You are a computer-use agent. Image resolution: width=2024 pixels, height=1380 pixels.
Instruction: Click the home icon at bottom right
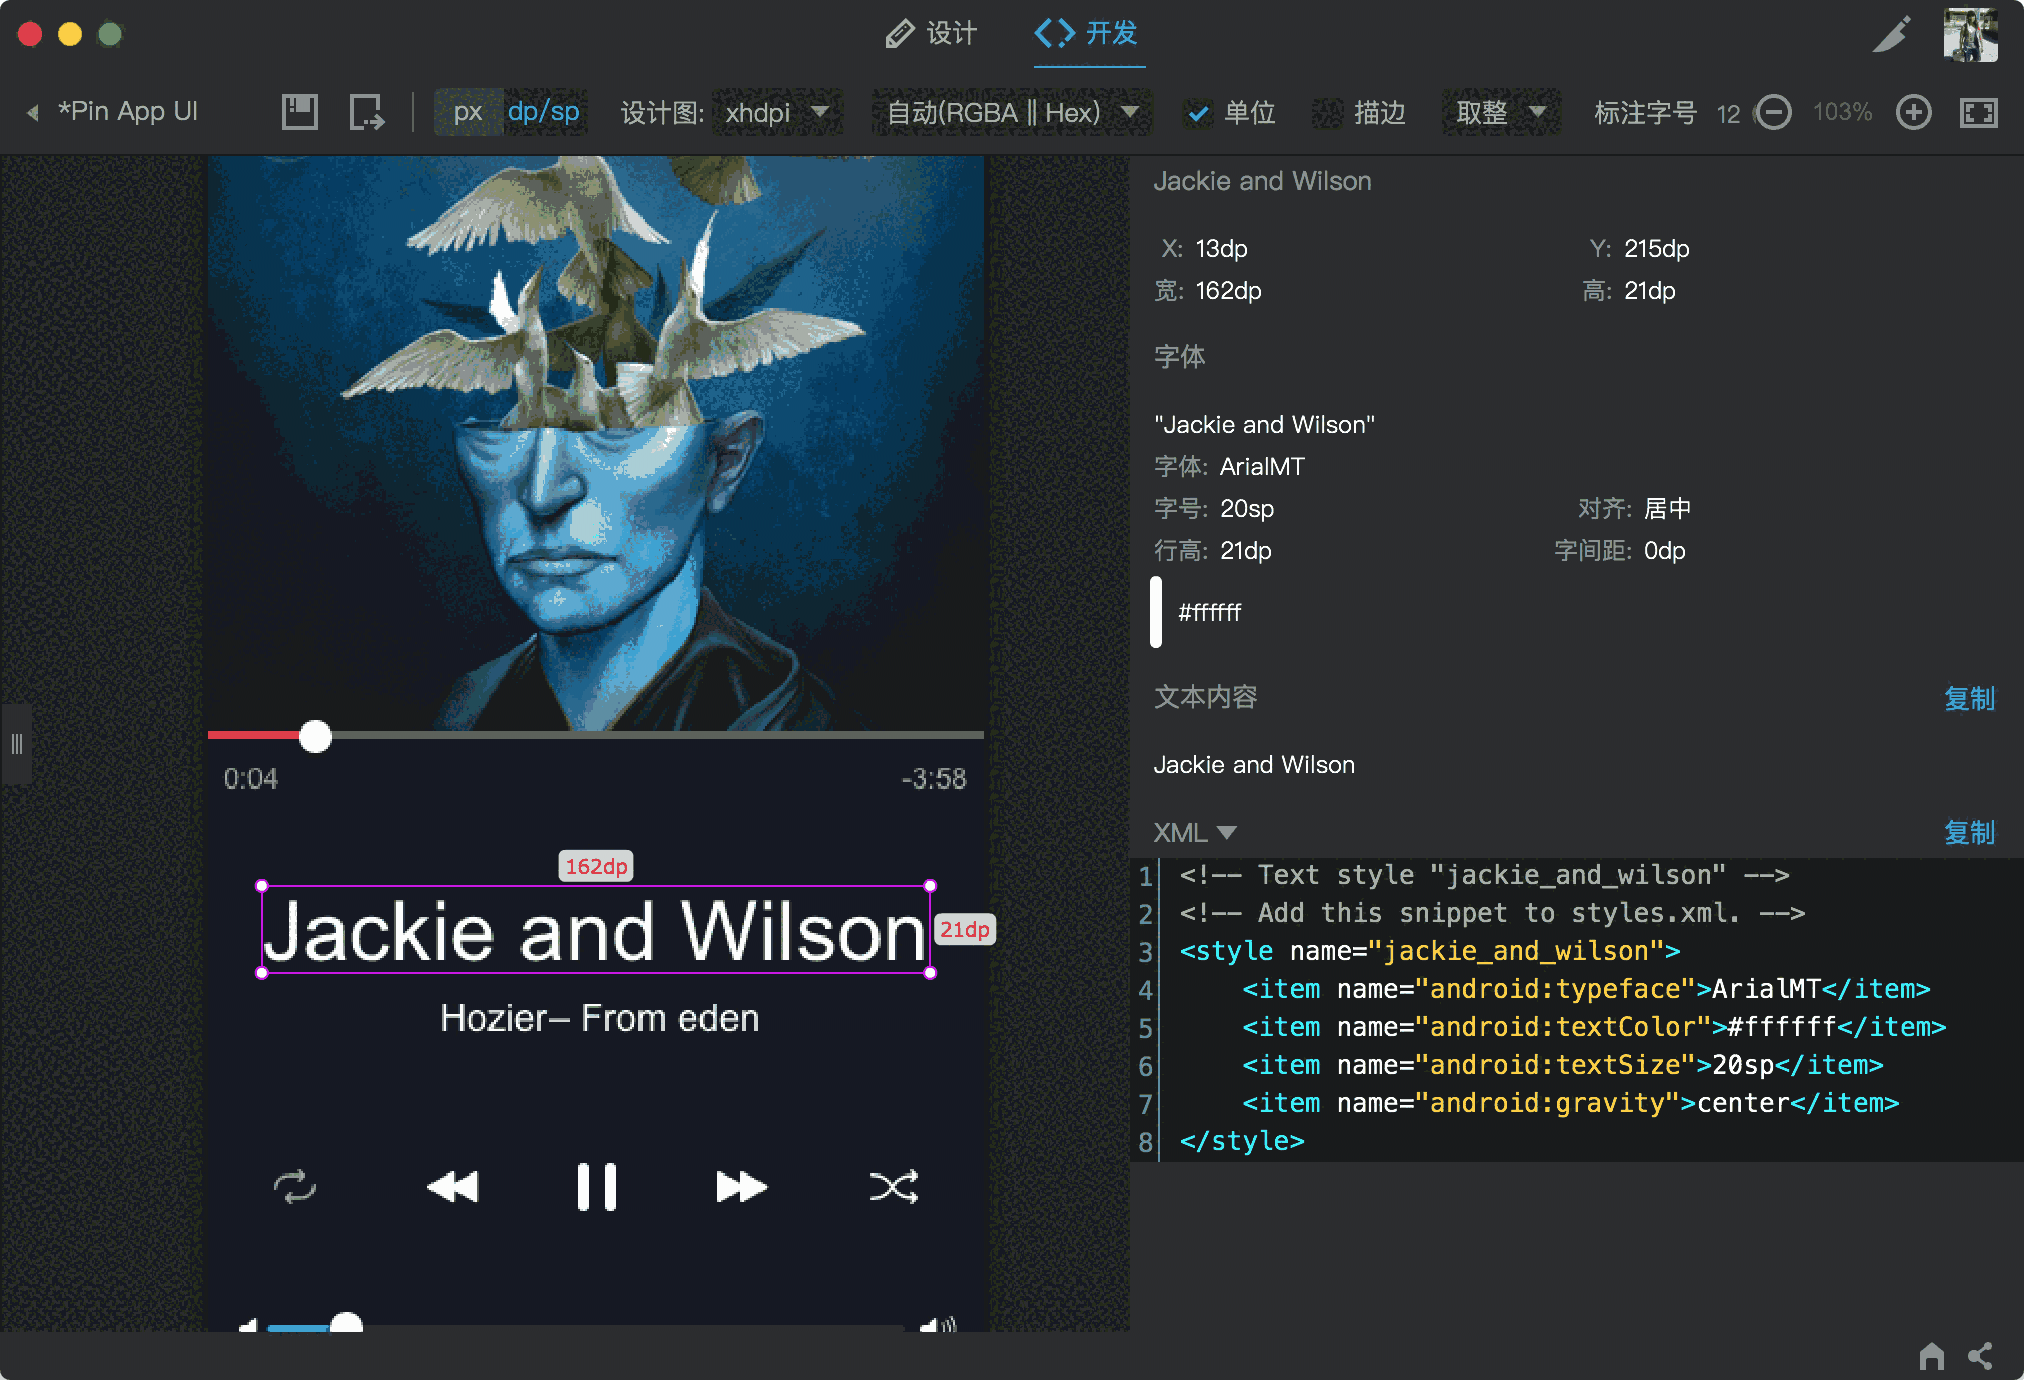point(1931,1356)
